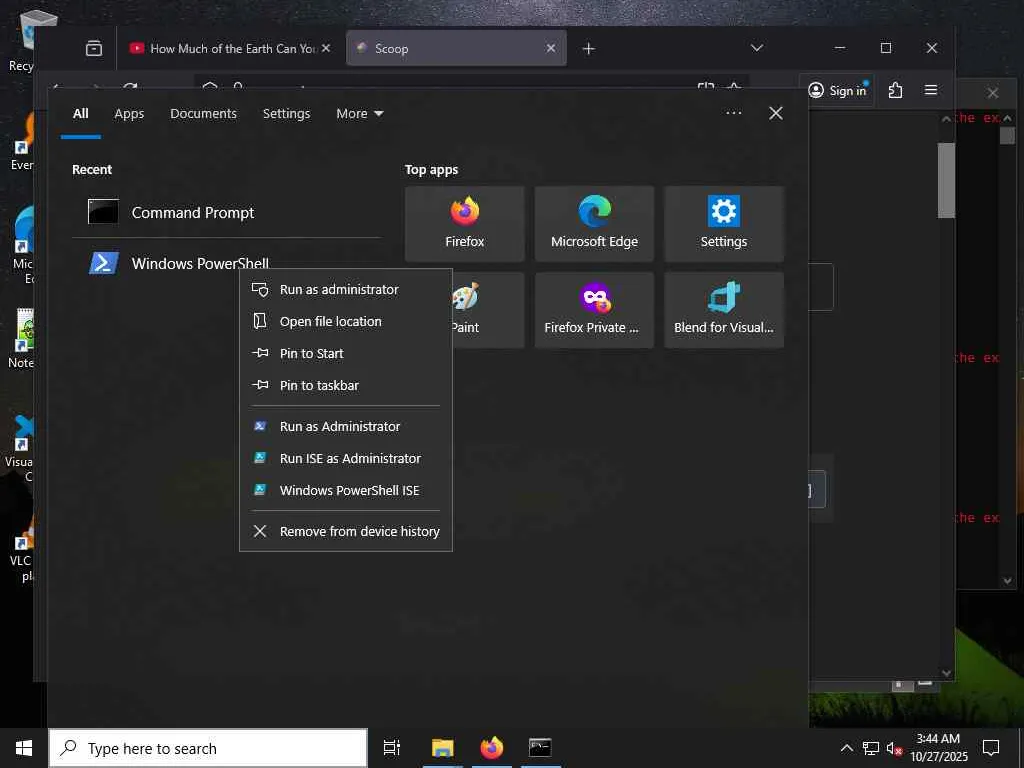This screenshot has height=768, width=1024.
Task: Expand the More search filter dropdown
Action: coord(359,114)
